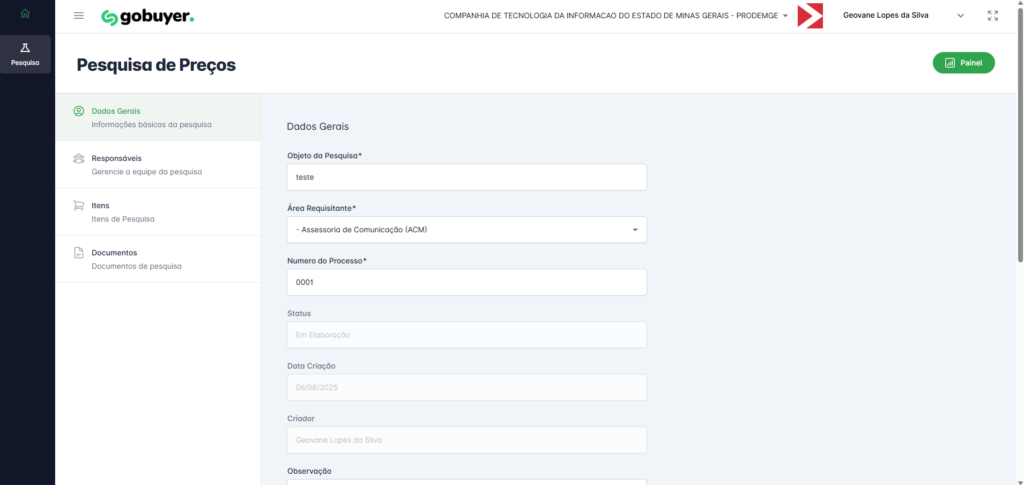Click the Documentos file icon
This screenshot has height=485, width=1024.
(79, 253)
